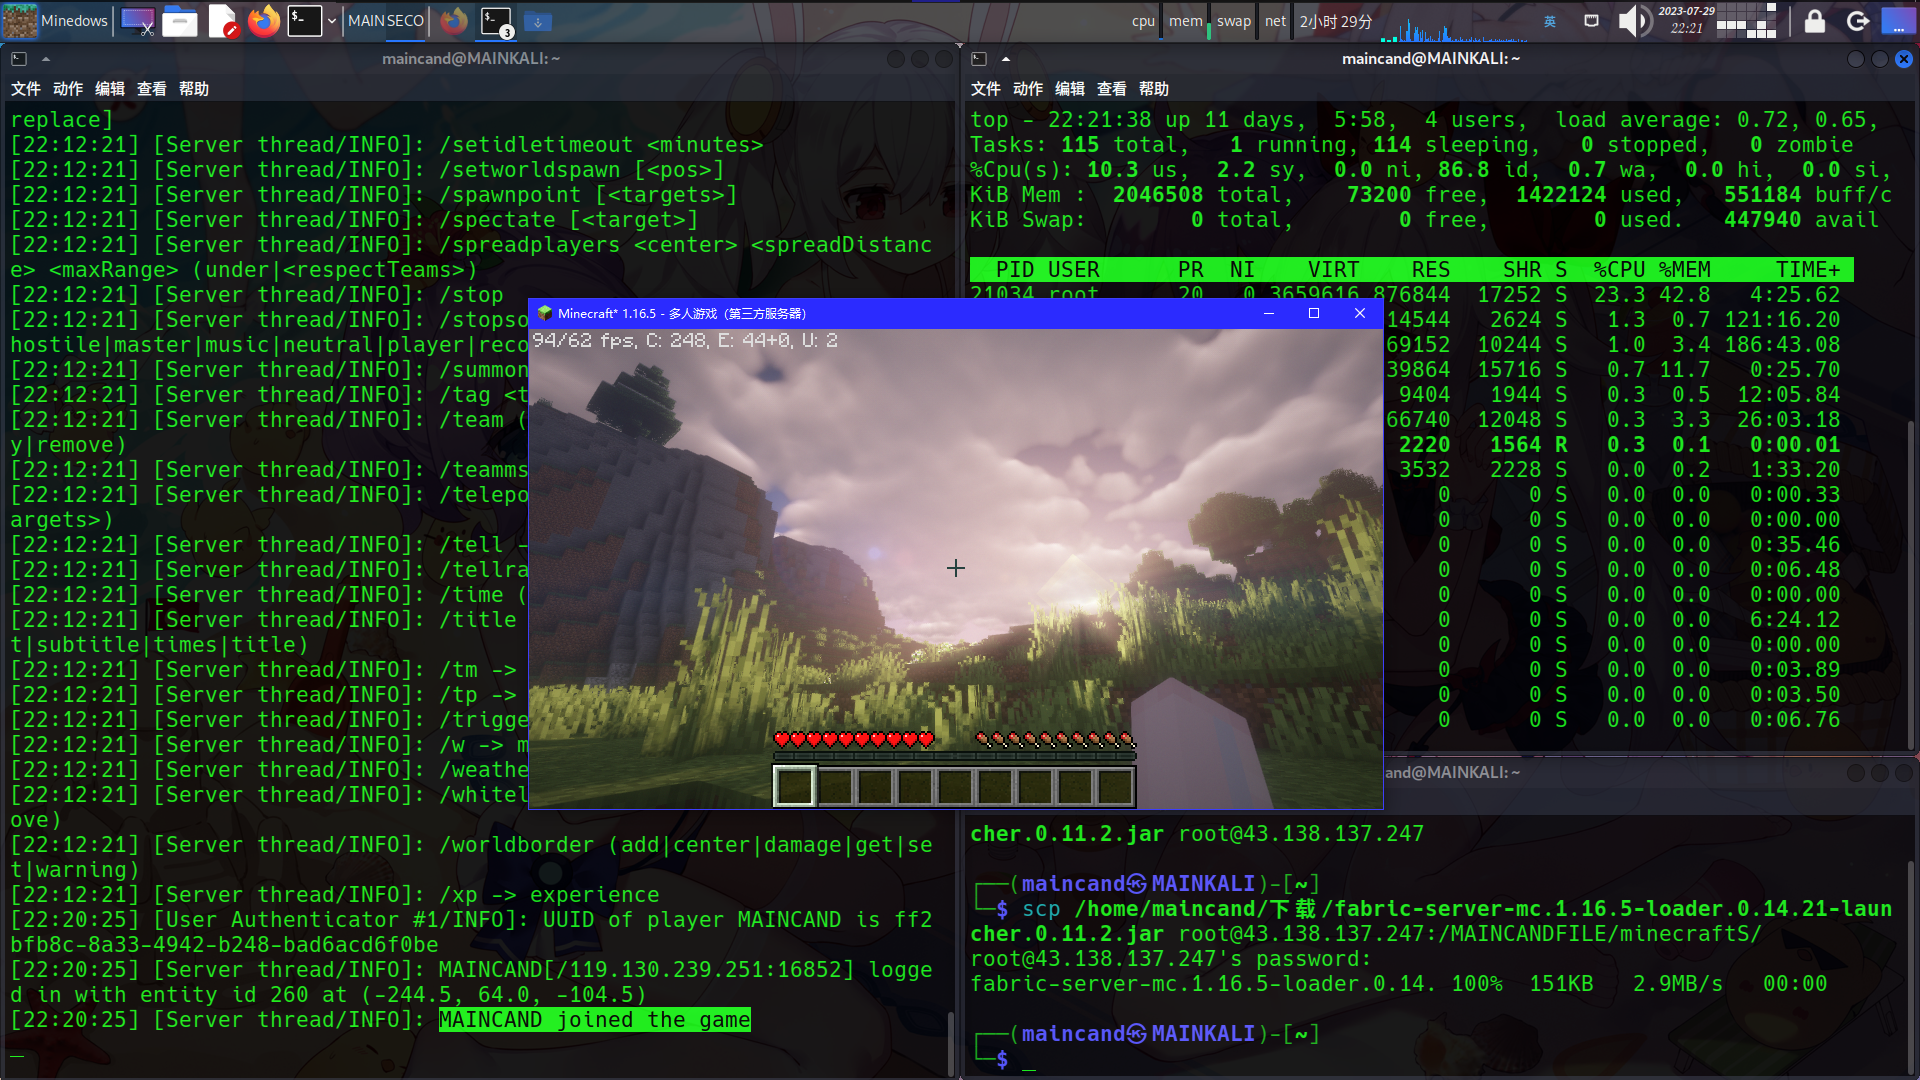Image resolution: width=1920 pixels, height=1080 pixels.
Task: Switch to the SECO workspace
Action: click(x=405, y=21)
